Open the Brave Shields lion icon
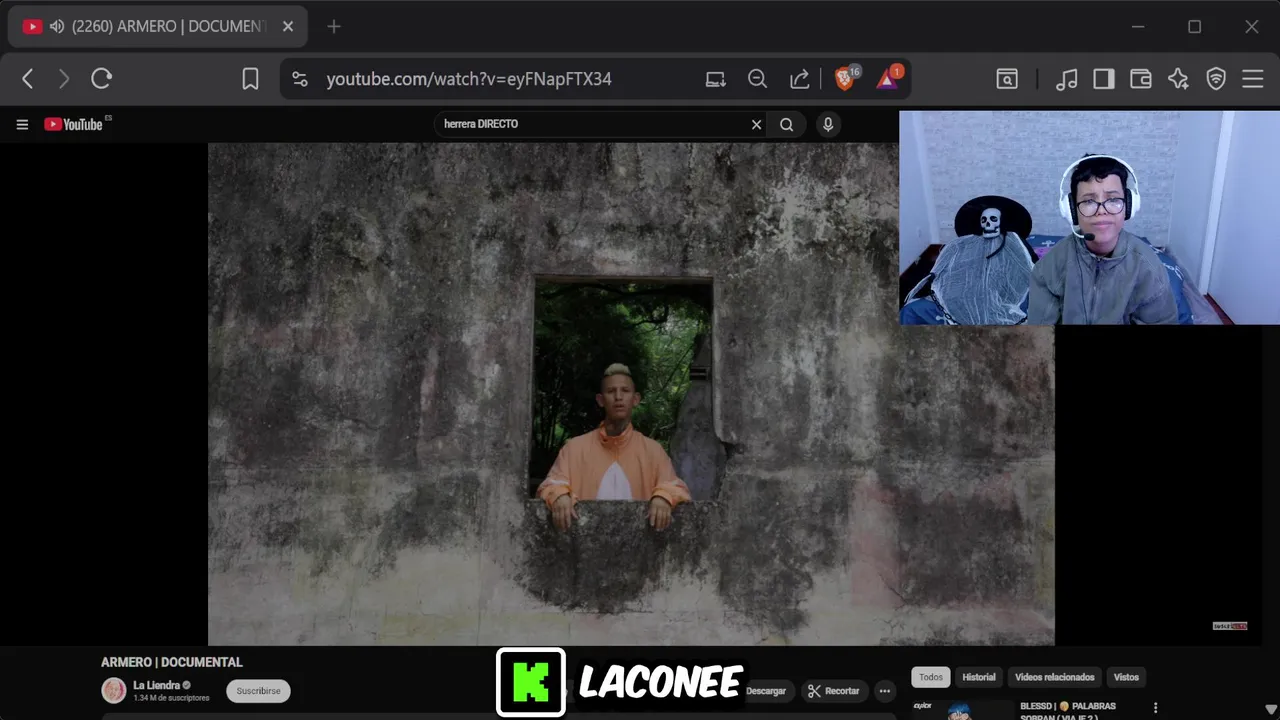 click(846, 79)
